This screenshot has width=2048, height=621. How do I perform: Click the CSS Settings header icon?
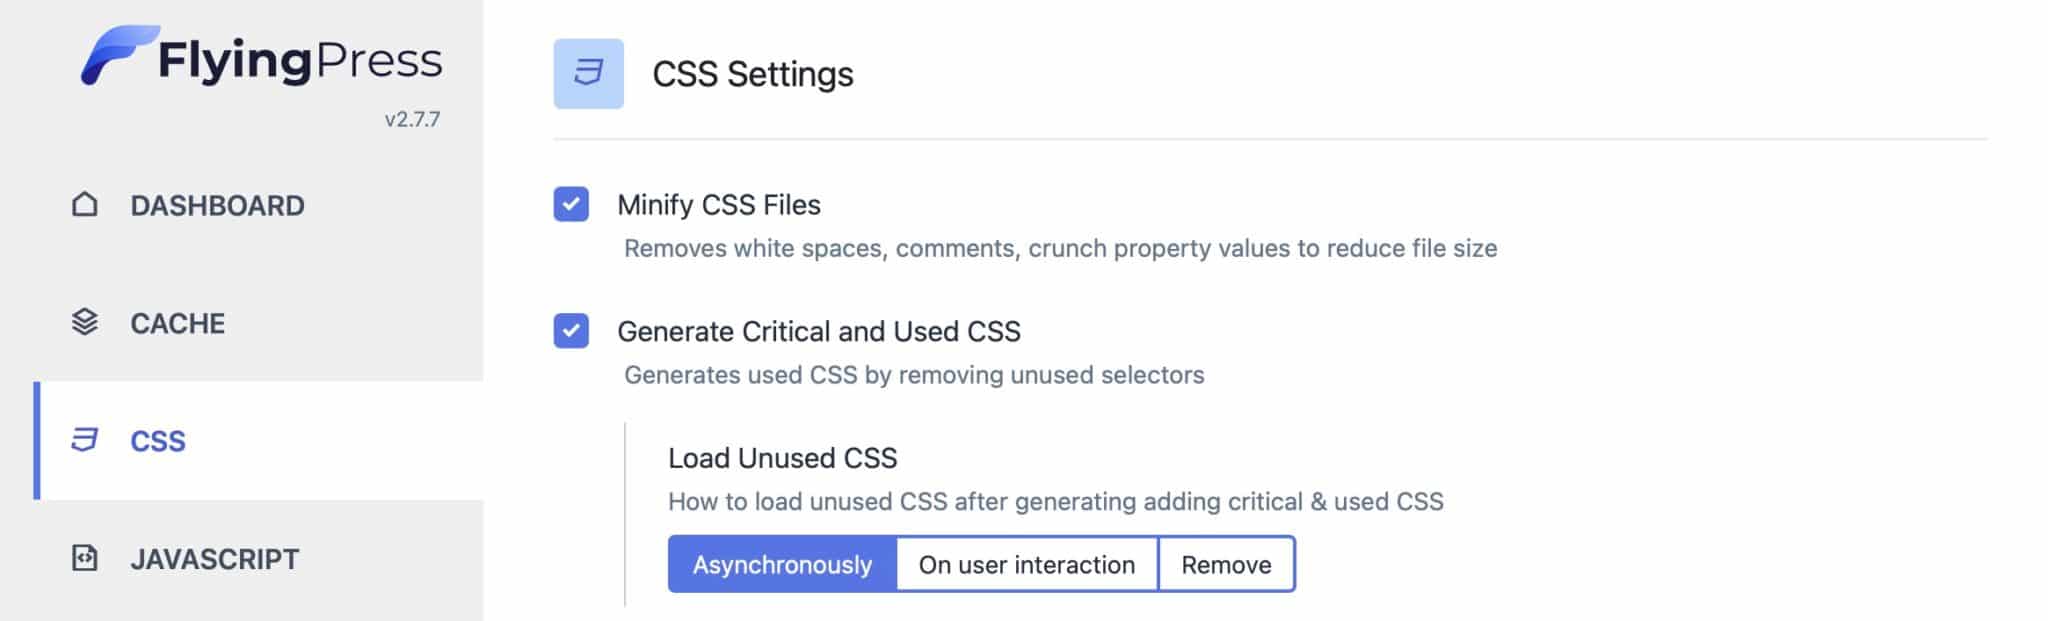click(x=588, y=74)
